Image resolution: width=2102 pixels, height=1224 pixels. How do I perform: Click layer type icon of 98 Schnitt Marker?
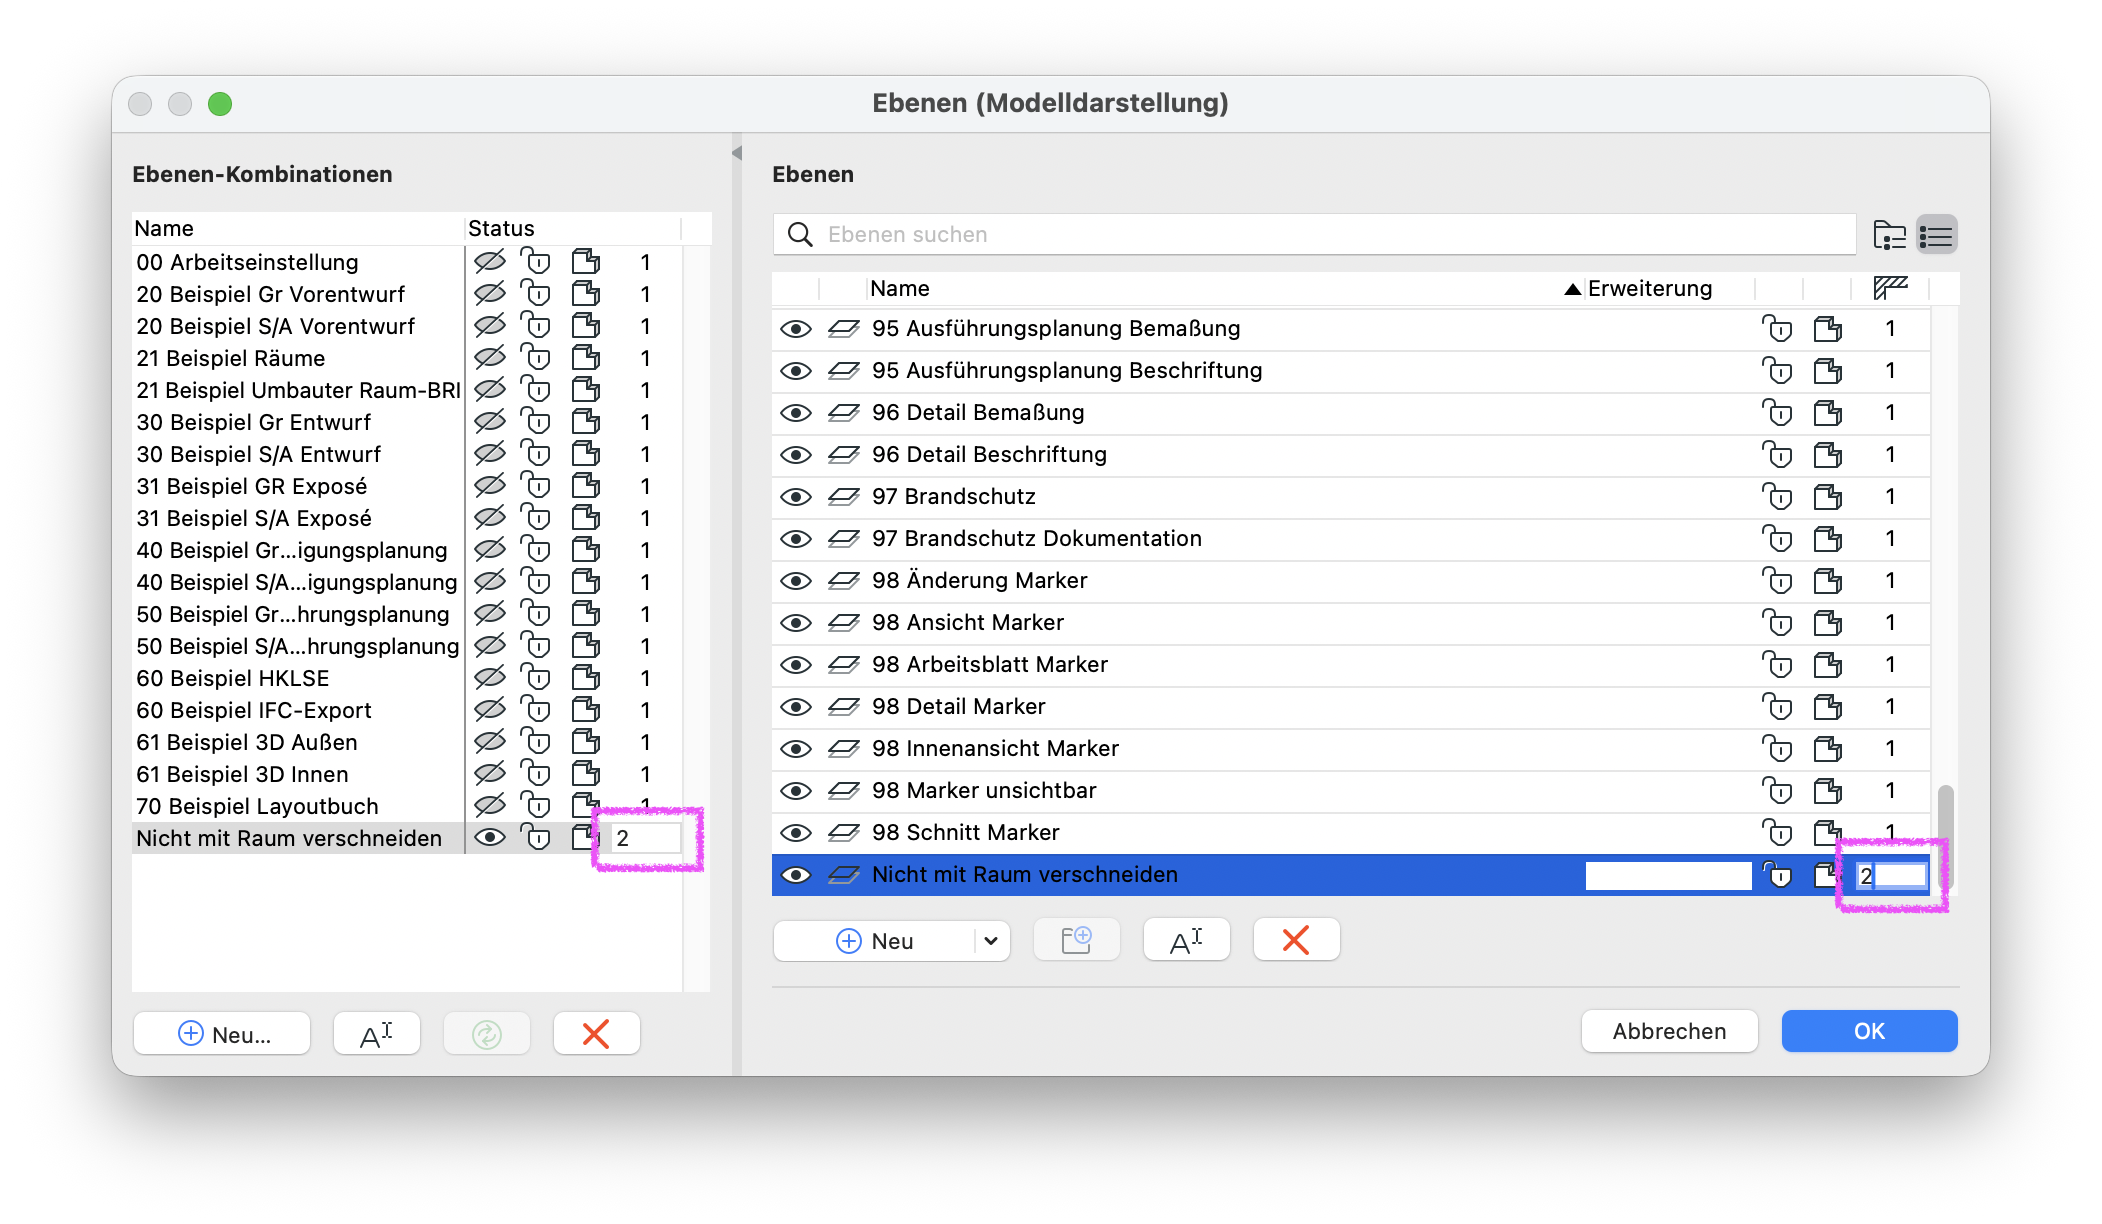(844, 832)
